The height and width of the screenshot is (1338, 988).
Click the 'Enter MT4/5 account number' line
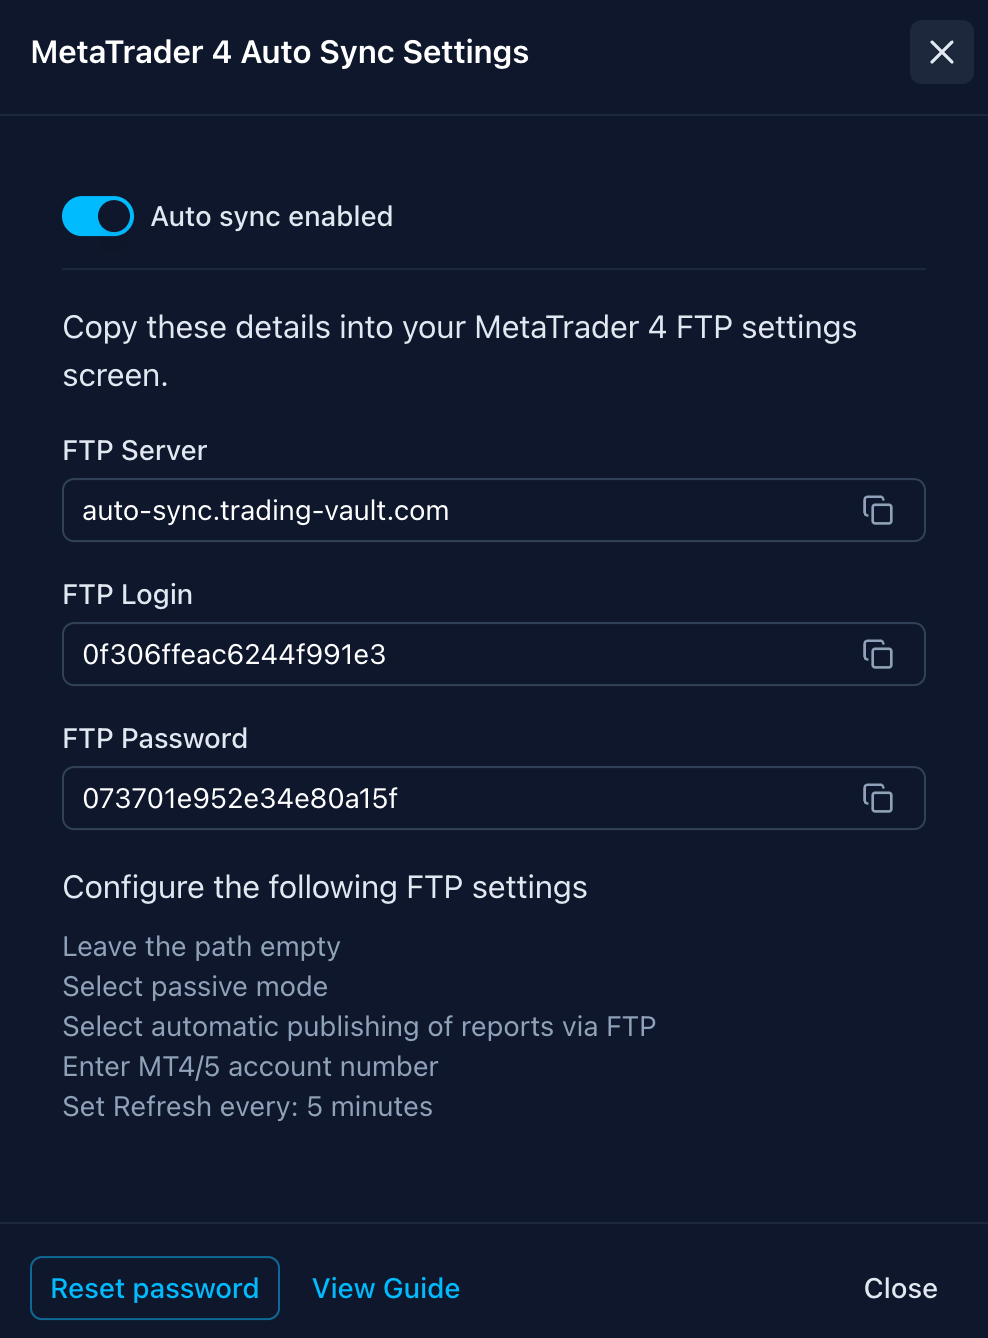(x=250, y=1066)
